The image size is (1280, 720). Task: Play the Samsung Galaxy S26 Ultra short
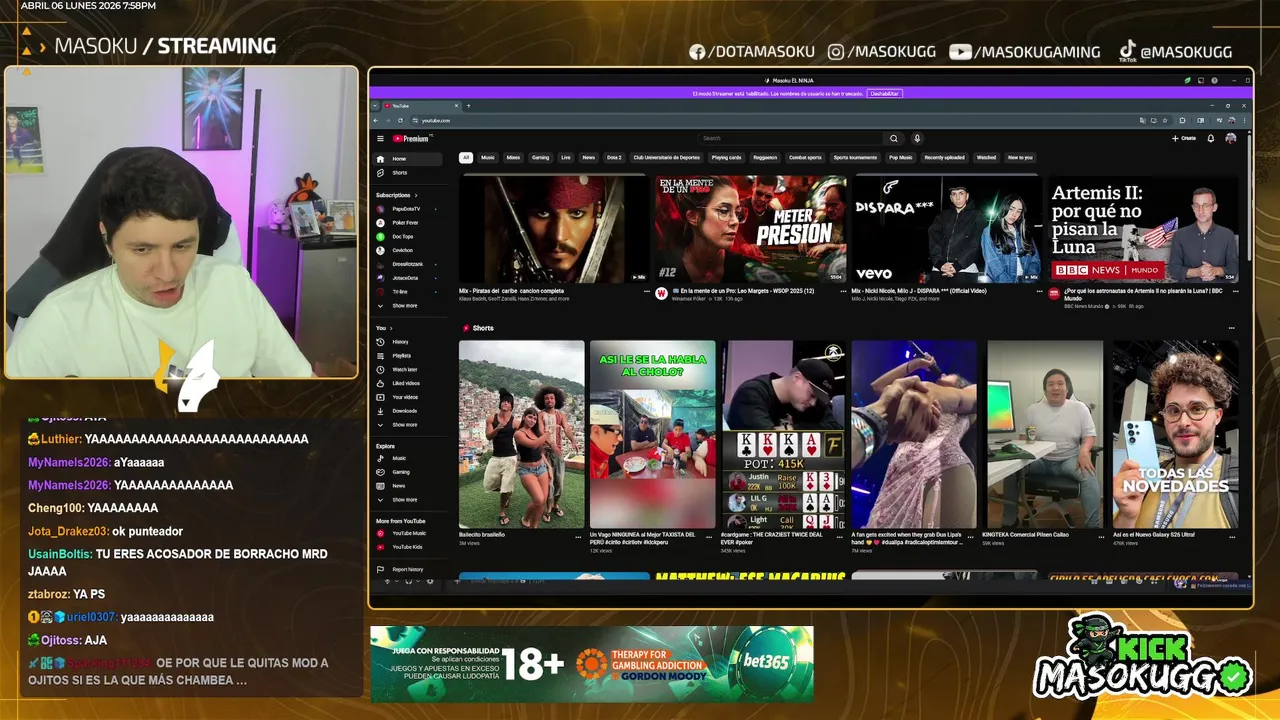pyautogui.click(x=1176, y=434)
